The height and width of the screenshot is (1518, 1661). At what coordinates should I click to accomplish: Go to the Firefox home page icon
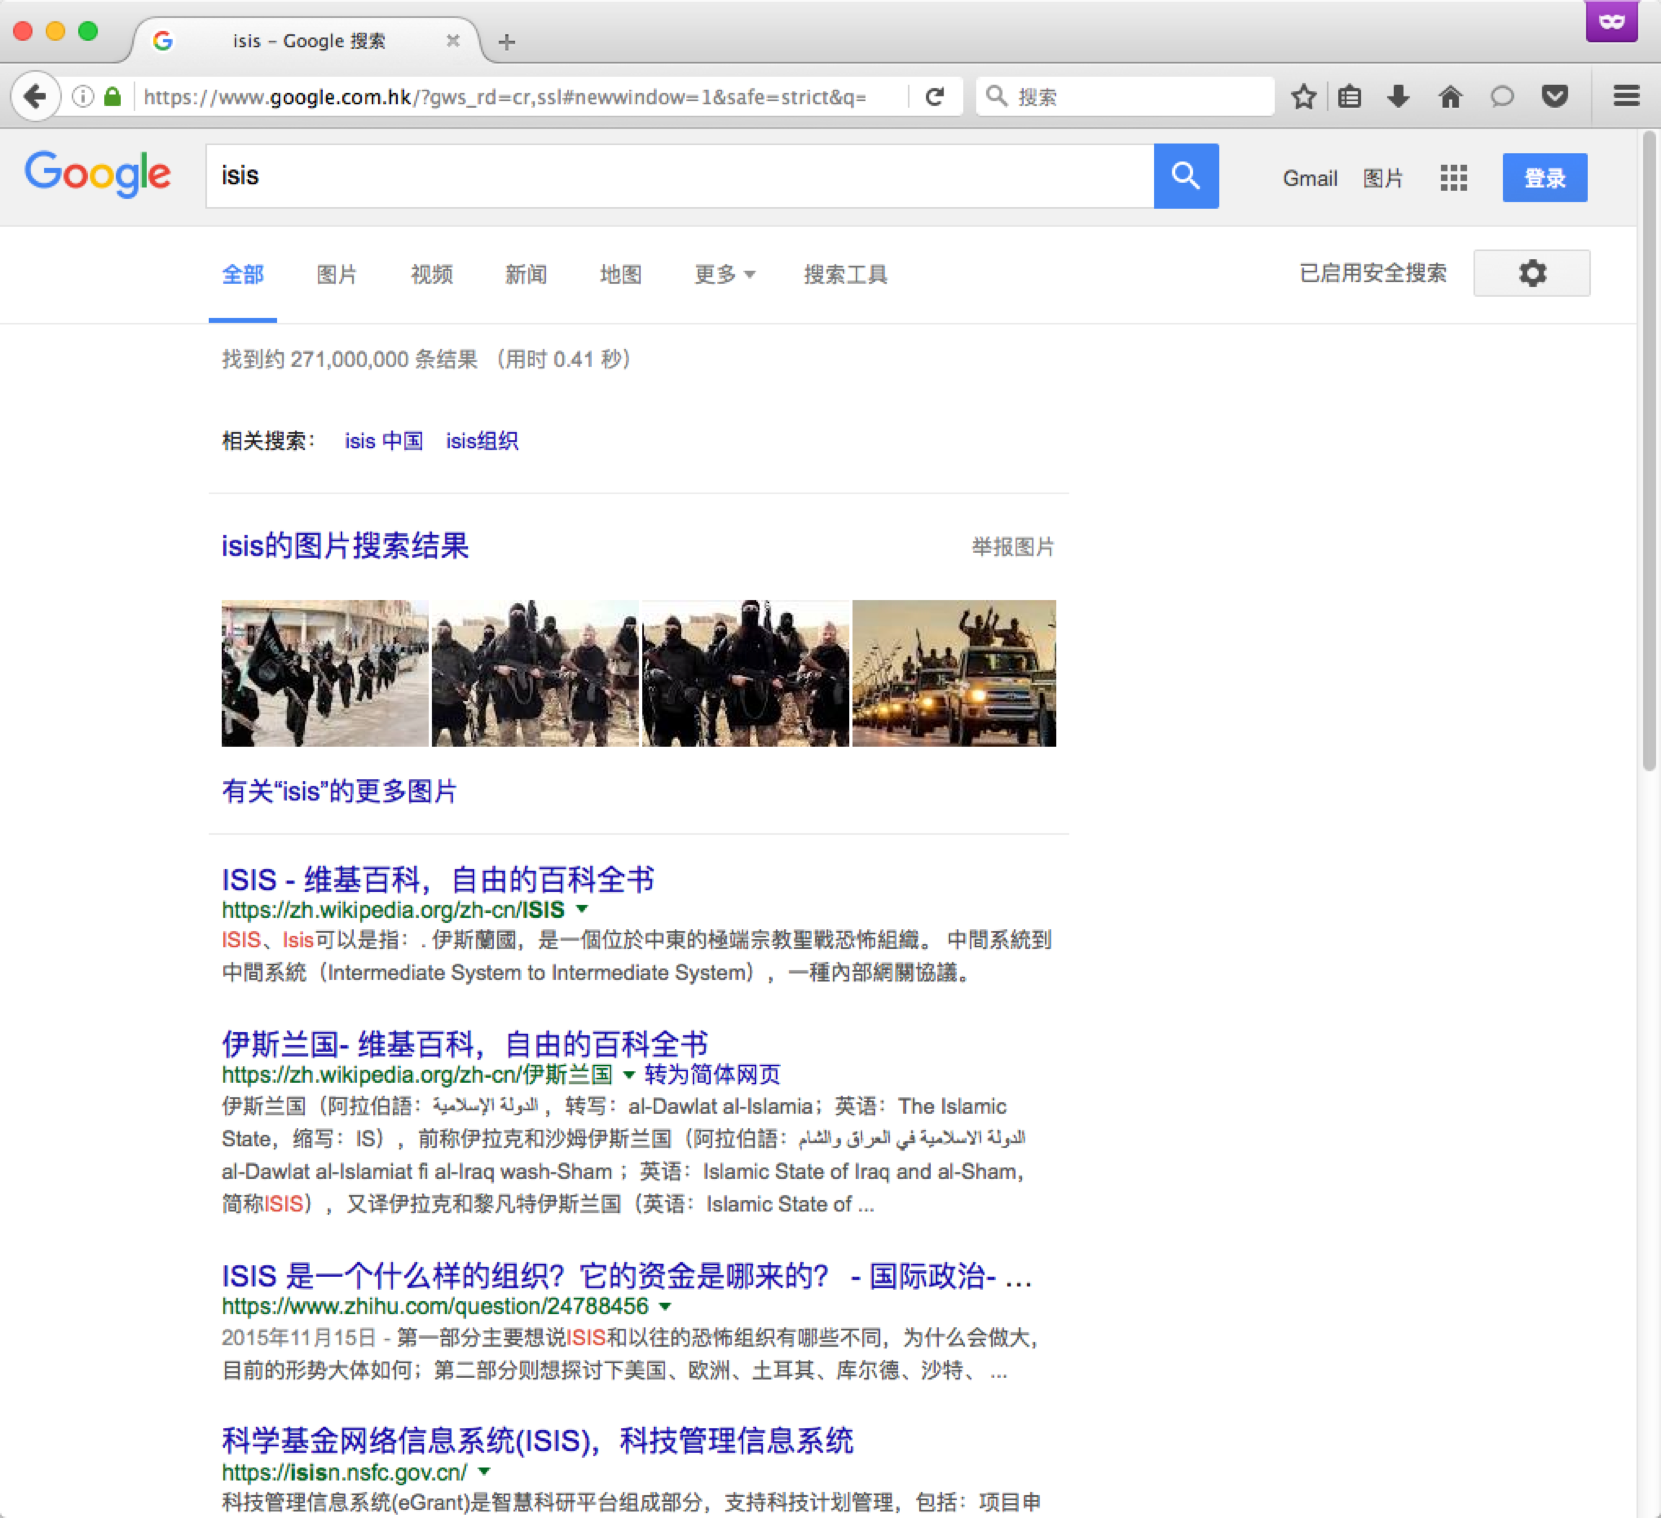click(1450, 97)
